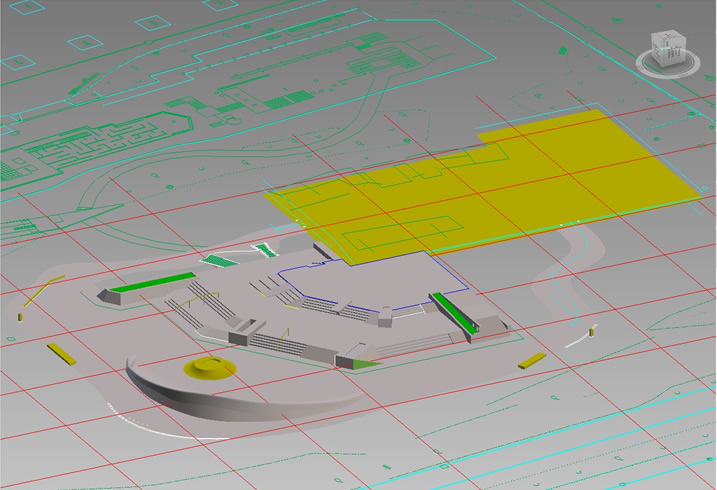Click the ViewCube front face labeled 前
Screen dimensions: 717x490
click(675, 51)
